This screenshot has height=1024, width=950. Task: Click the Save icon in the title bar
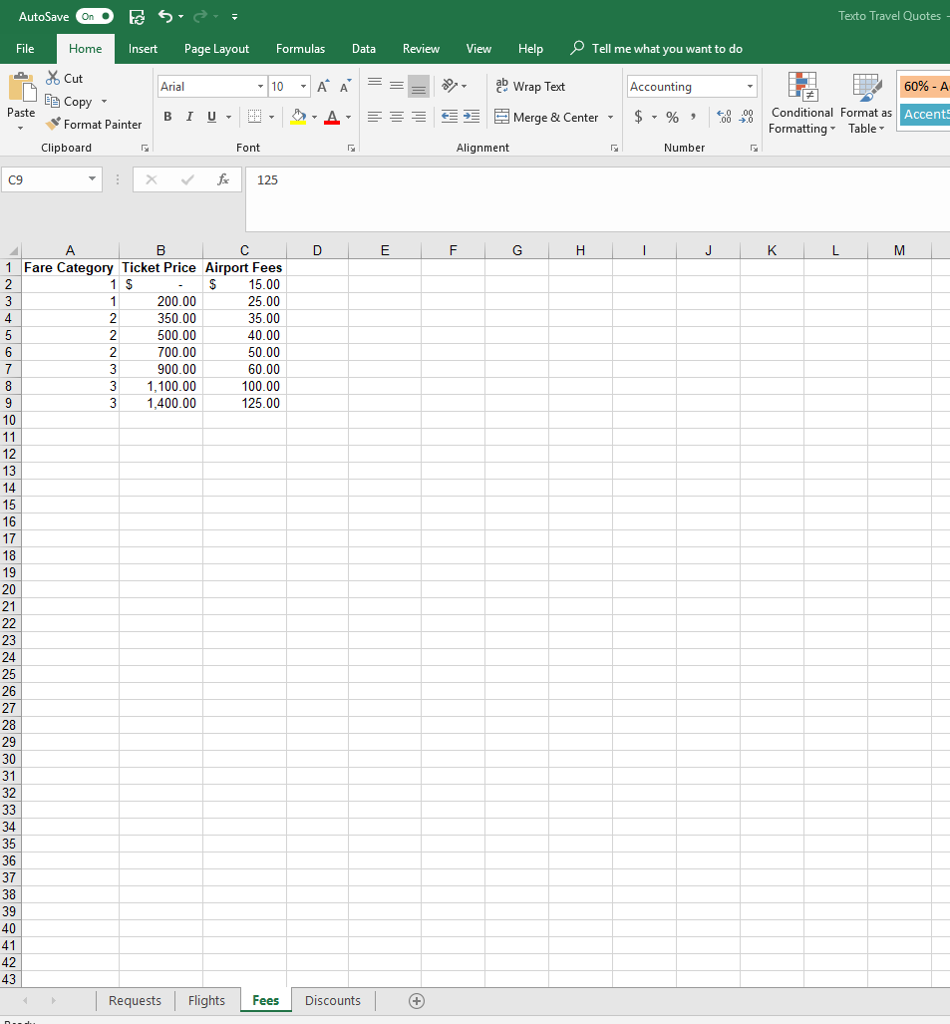136,17
